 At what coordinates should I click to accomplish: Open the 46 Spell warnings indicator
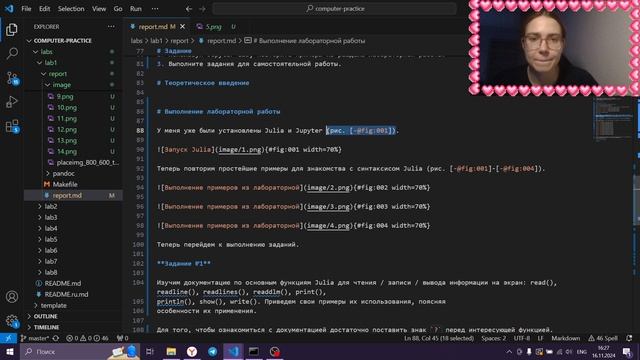603,338
